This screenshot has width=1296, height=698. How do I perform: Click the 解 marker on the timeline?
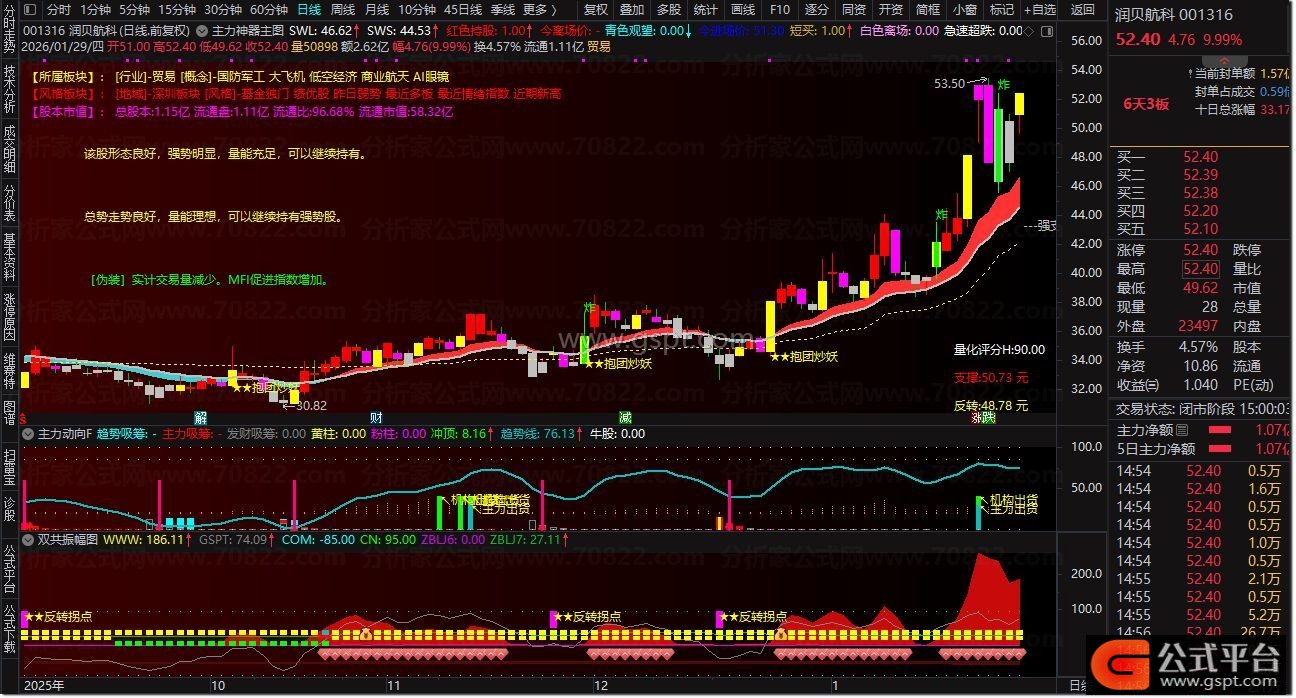click(200, 417)
